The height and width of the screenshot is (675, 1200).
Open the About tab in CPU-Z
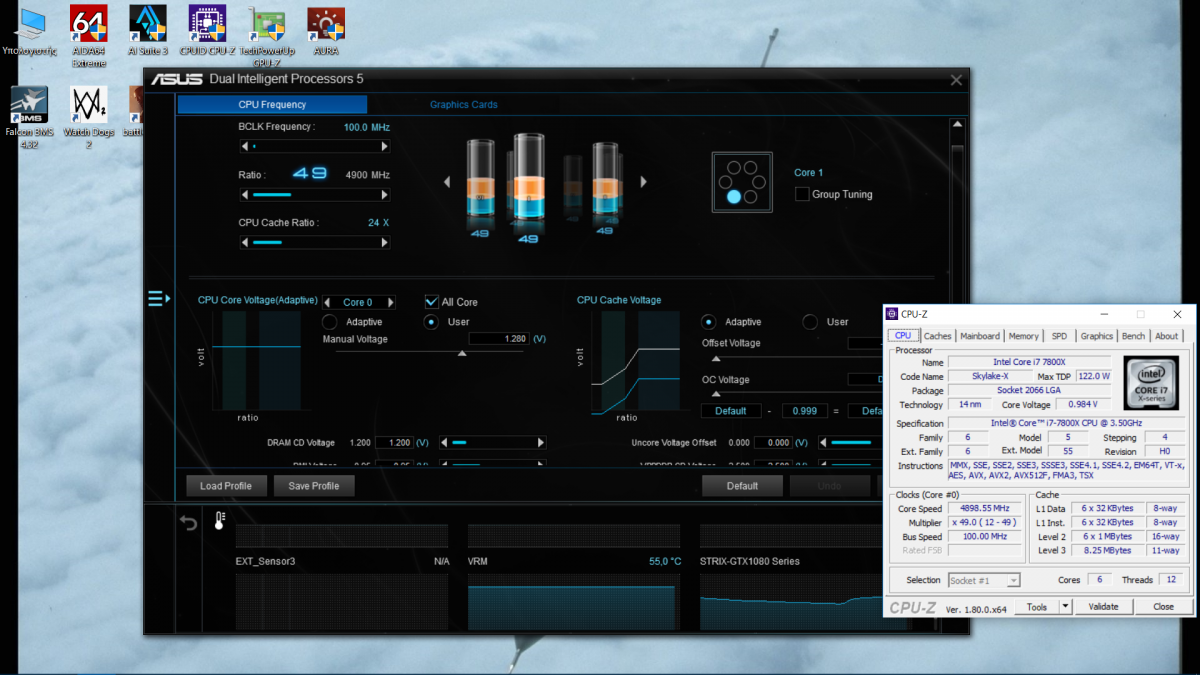point(1167,336)
